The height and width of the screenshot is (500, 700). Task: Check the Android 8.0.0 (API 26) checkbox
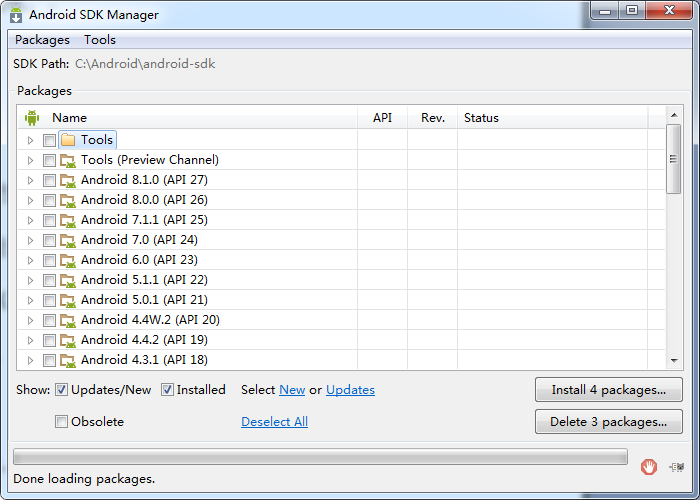(x=49, y=200)
